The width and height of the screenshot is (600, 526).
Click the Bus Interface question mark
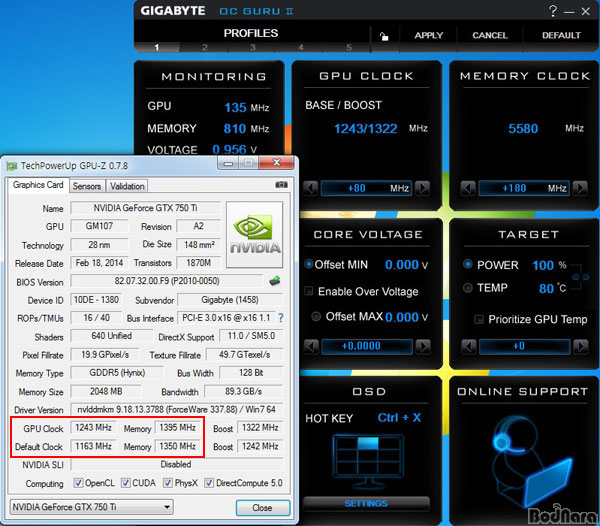[281, 318]
